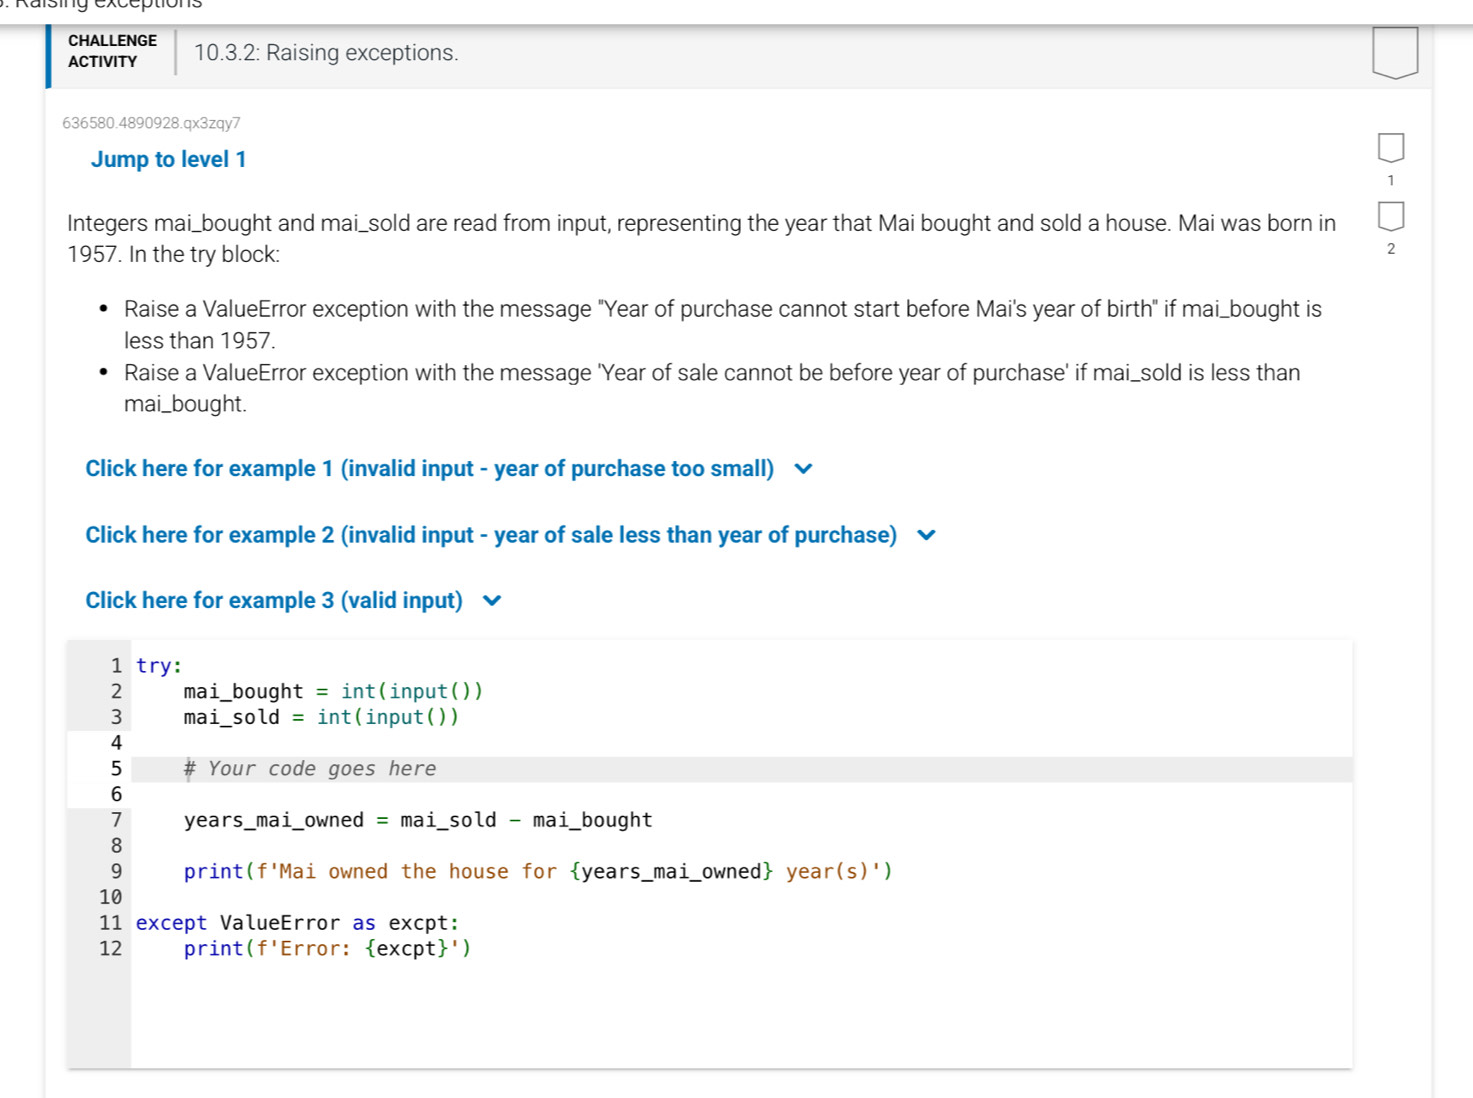Expand example 3 using its chevron arrow
The image size is (1473, 1098).
click(492, 601)
